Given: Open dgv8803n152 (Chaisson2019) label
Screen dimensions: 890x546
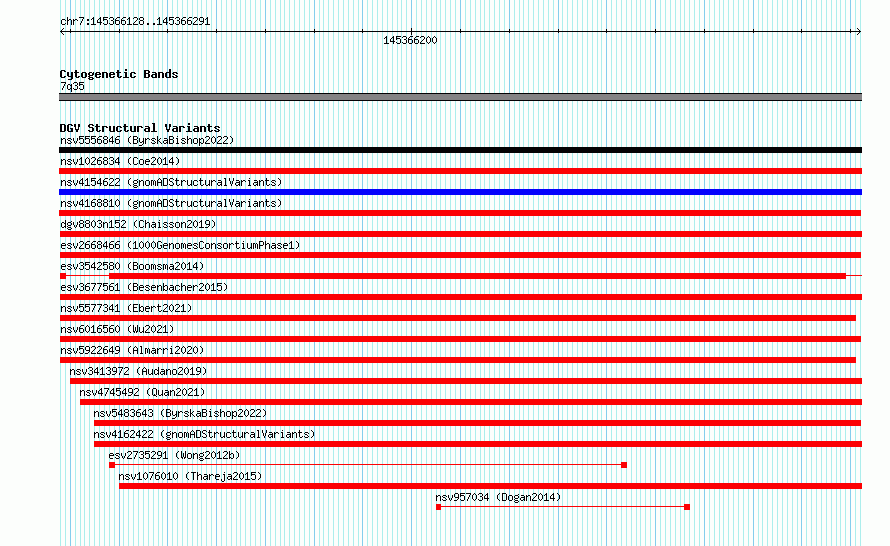Looking at the screenshot, I should (138, 224).
